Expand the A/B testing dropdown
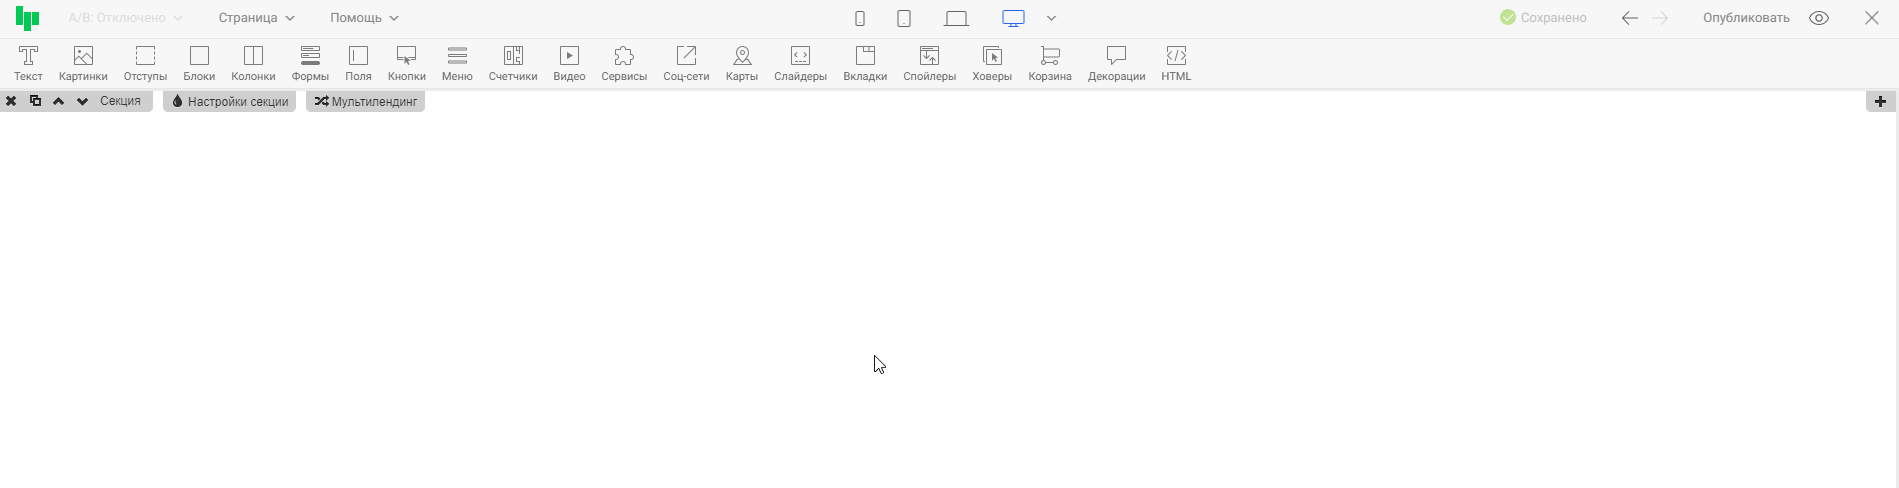Screen dimensions: 1899x488 pos(125,18)
